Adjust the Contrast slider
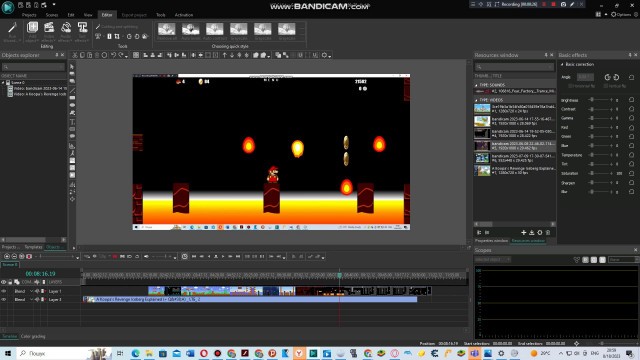This screenshot has height=360, width=640. (601, 109)
